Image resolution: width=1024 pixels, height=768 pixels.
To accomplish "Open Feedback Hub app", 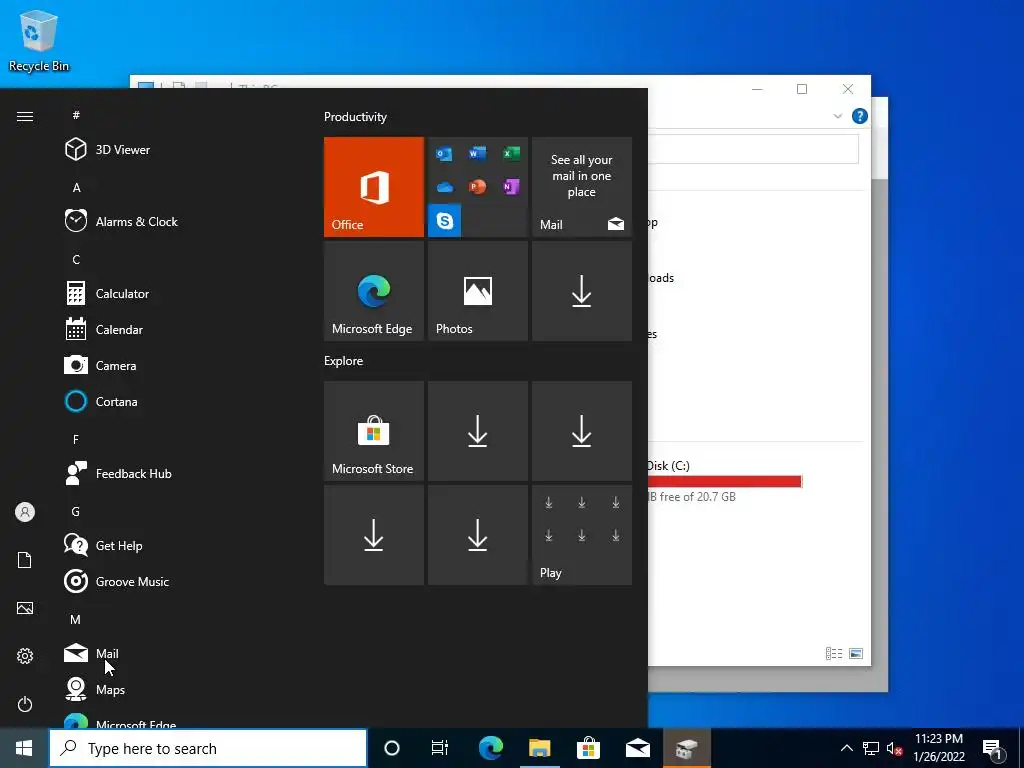I will coord(118,473).
